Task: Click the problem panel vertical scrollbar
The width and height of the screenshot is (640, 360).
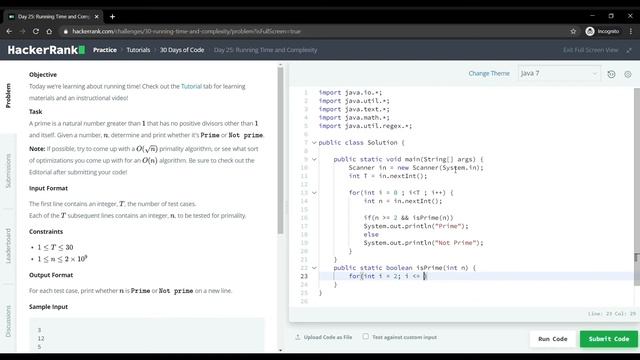Action: [x=280, y=150]
